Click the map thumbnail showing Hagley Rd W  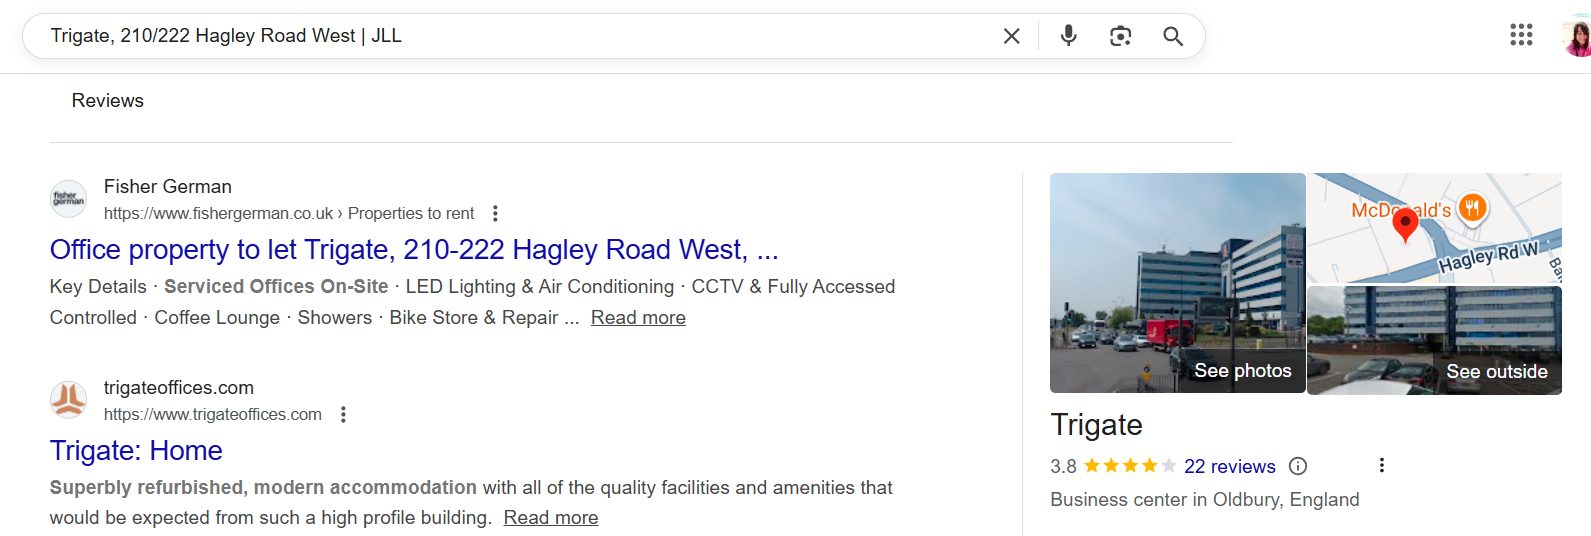pyautogui.click(x=1434, y=228)
